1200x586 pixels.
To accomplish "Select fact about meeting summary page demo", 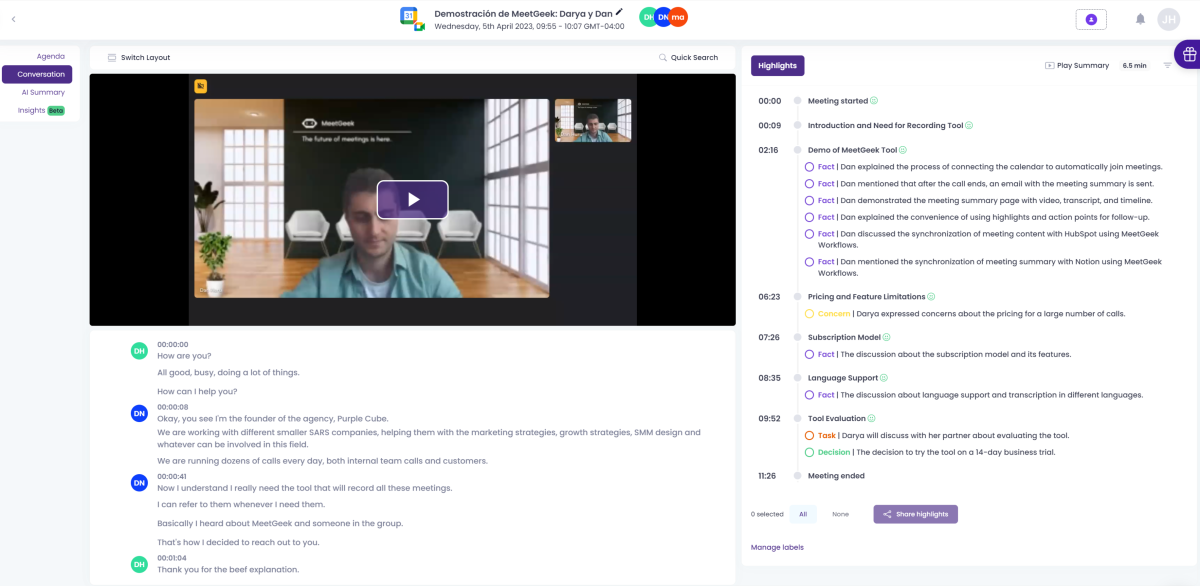I will (x=810, y=200).
